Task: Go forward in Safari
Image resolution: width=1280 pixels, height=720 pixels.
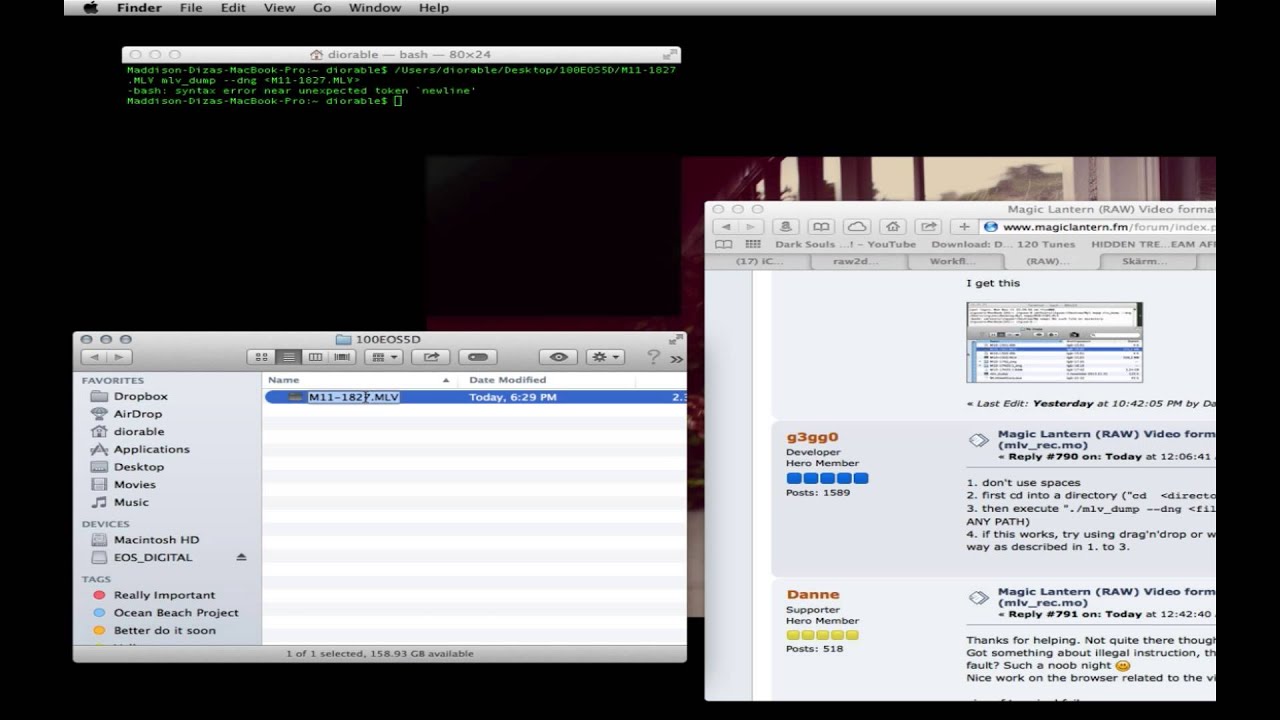Action: pos(753,227)
